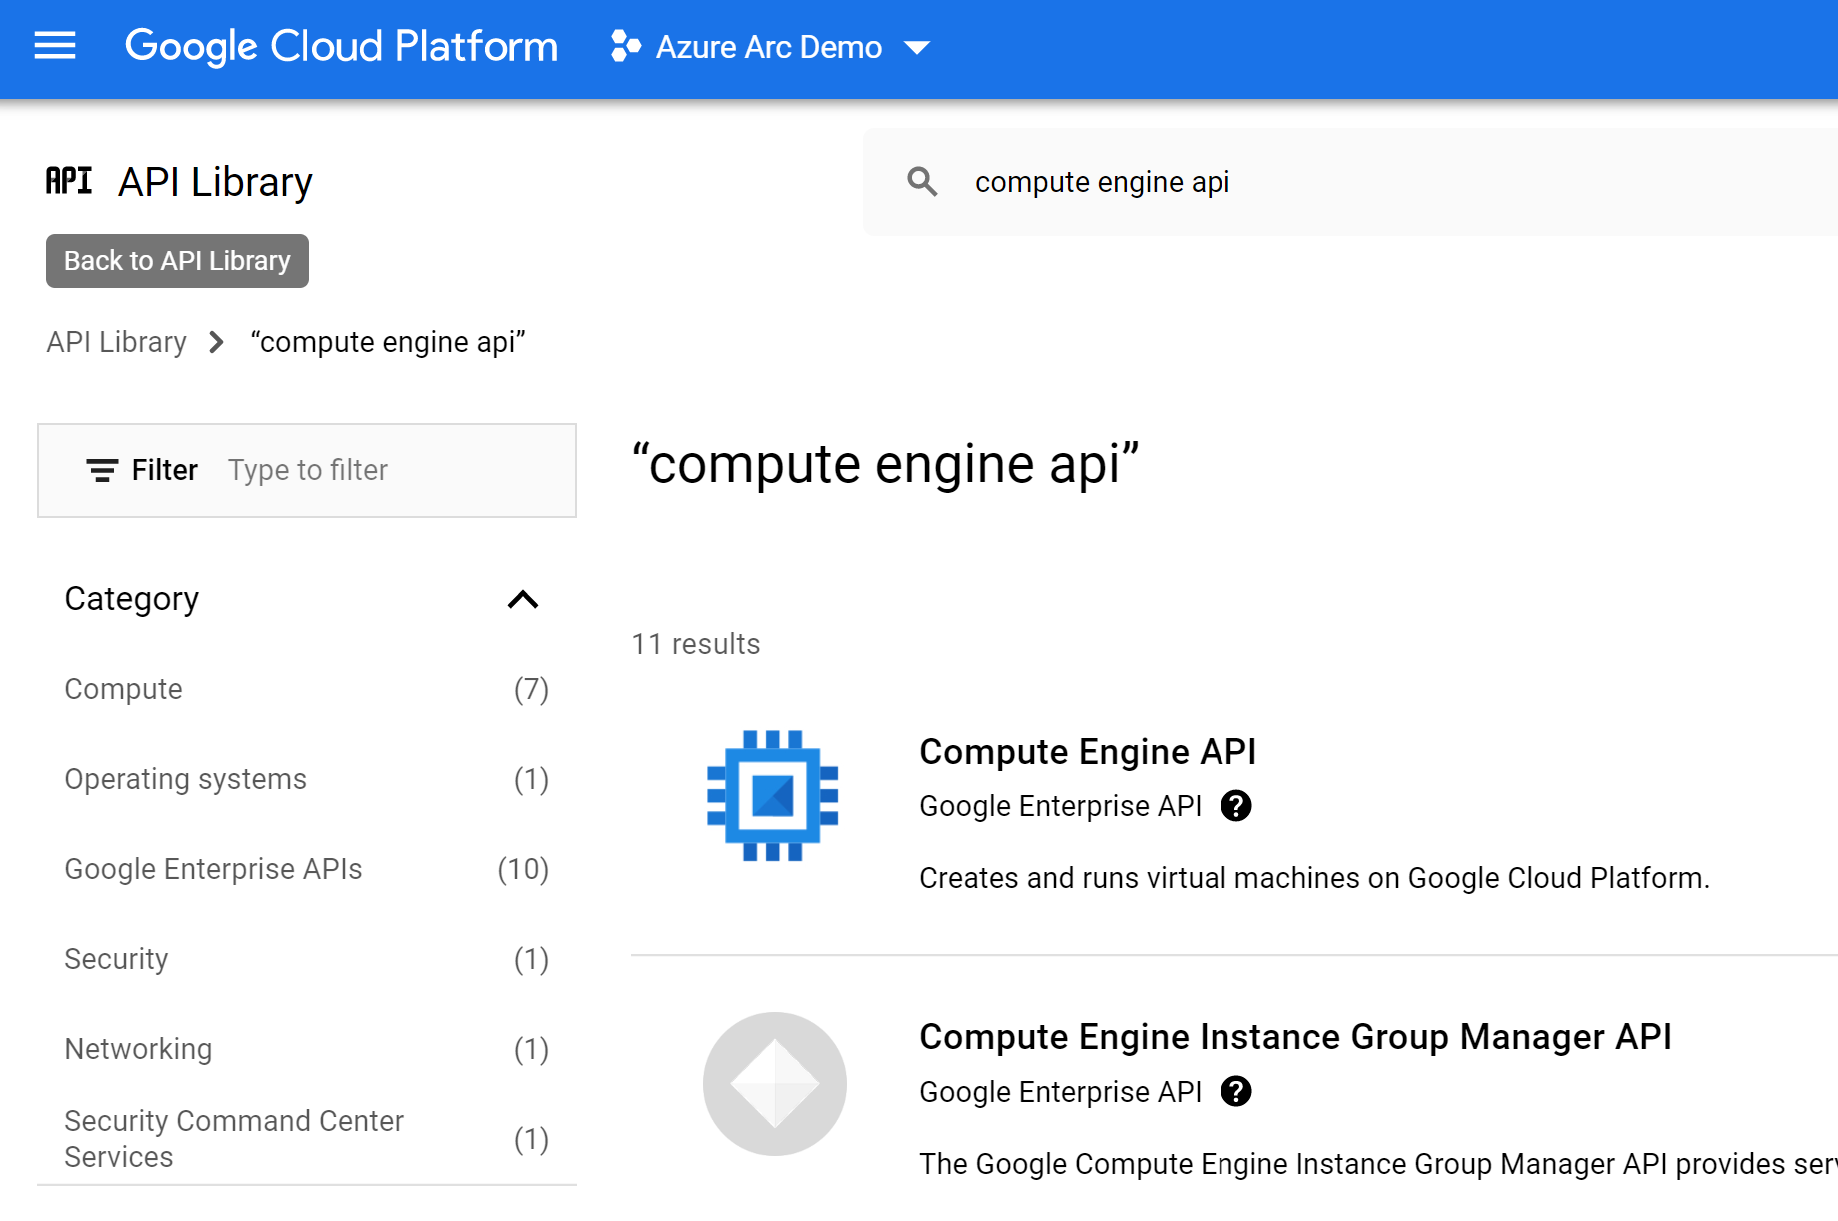Click the Back to API Library button

pos(177,261)
